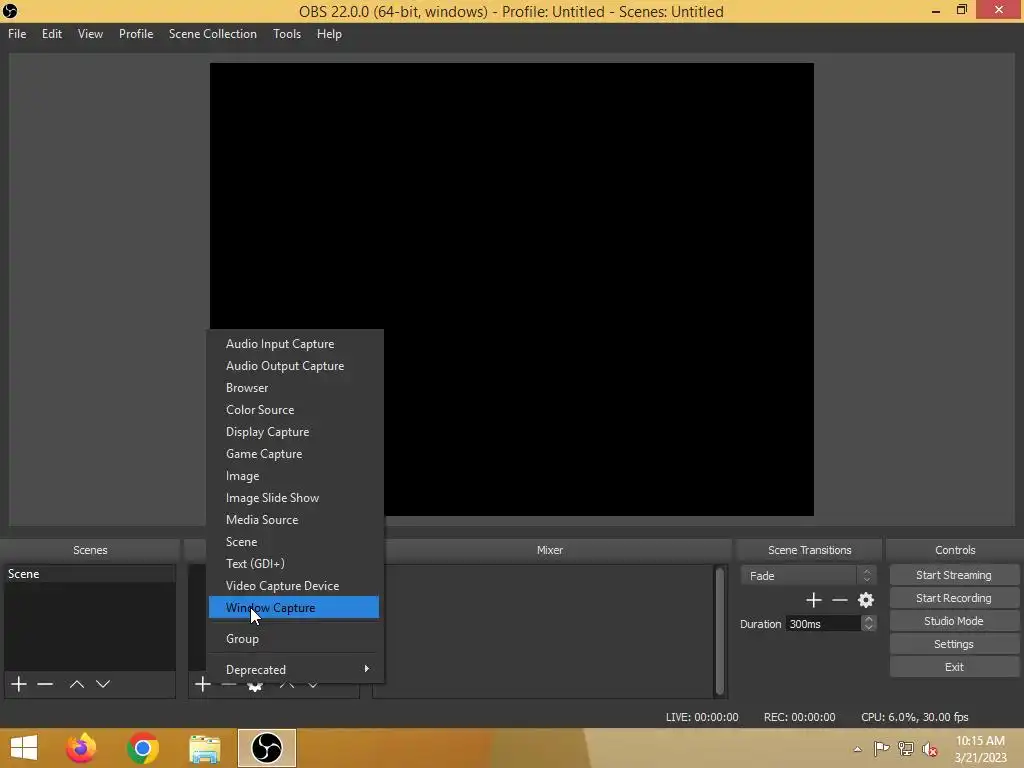Open the Help menu
The height and width of the screenshot is (768, 1024).
click(x=329, y=34)
